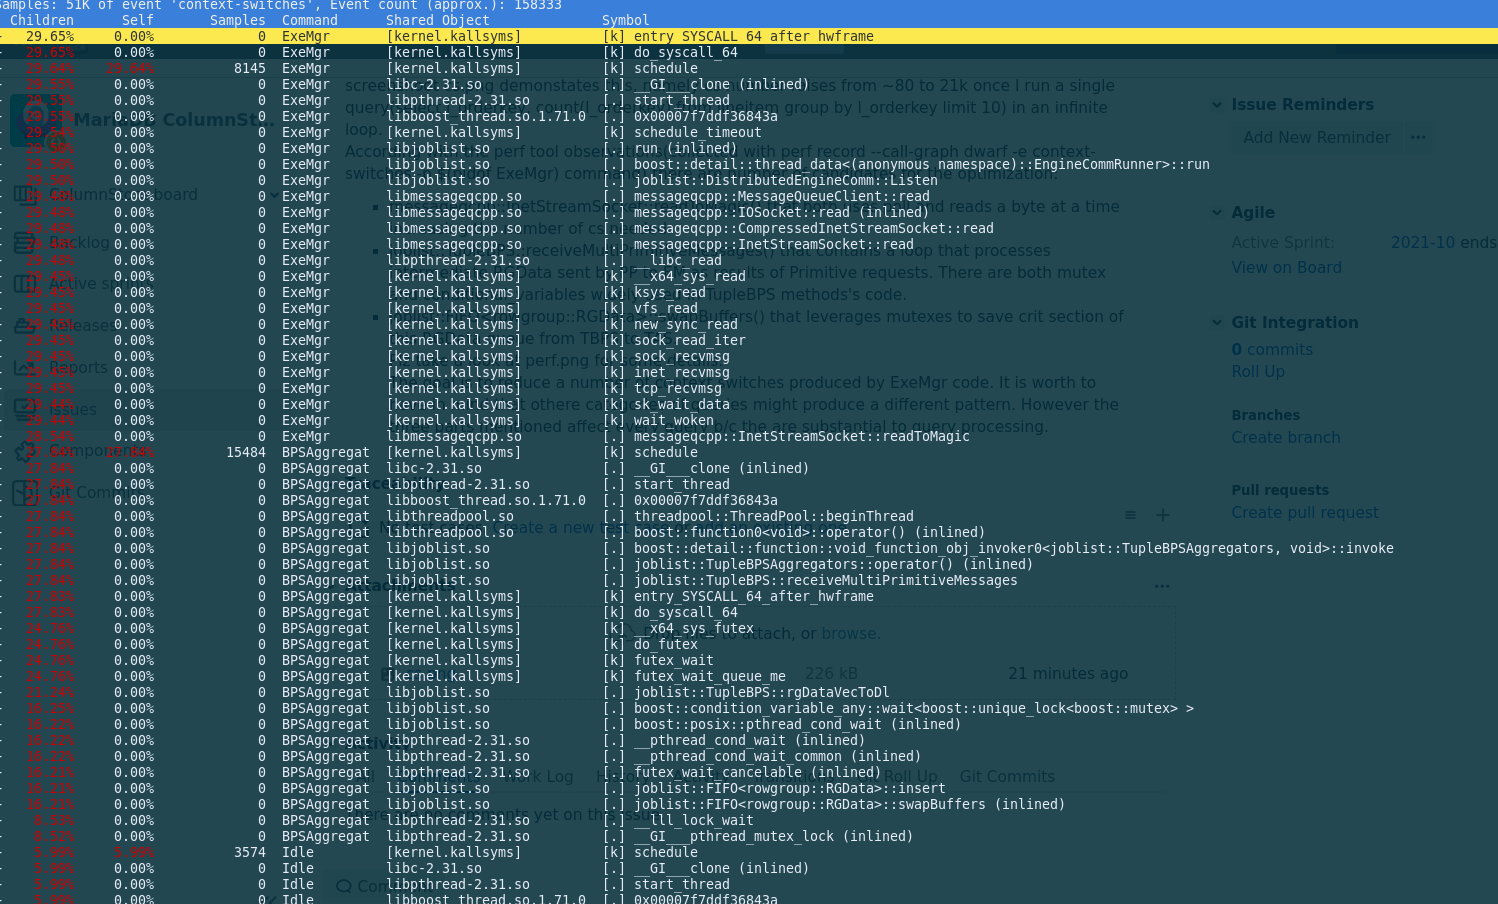
Task: Open the Components puzzle icon
Action: point(24,451)
